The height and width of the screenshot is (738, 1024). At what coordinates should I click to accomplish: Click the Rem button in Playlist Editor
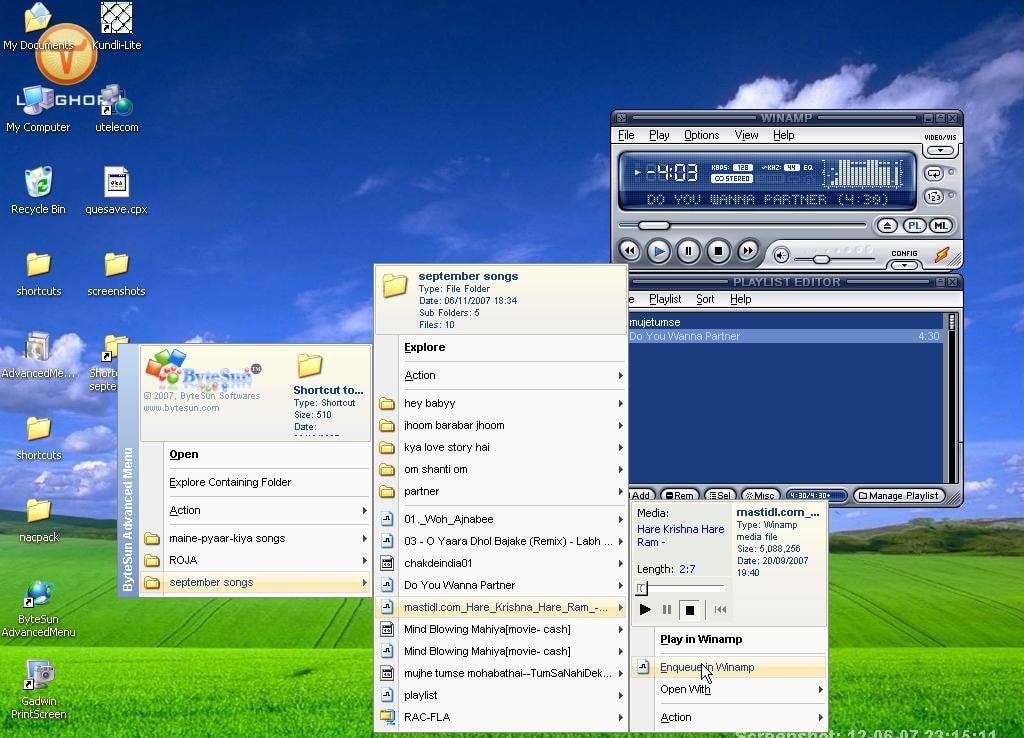point(679,496)
